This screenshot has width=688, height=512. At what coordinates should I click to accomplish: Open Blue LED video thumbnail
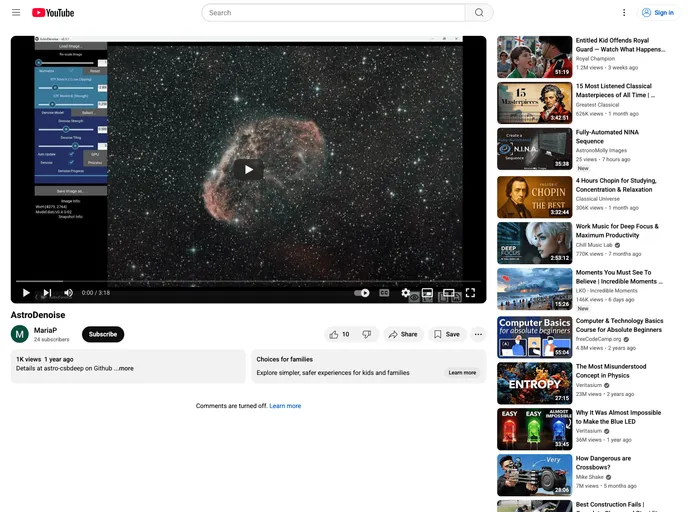click(534, 429)
